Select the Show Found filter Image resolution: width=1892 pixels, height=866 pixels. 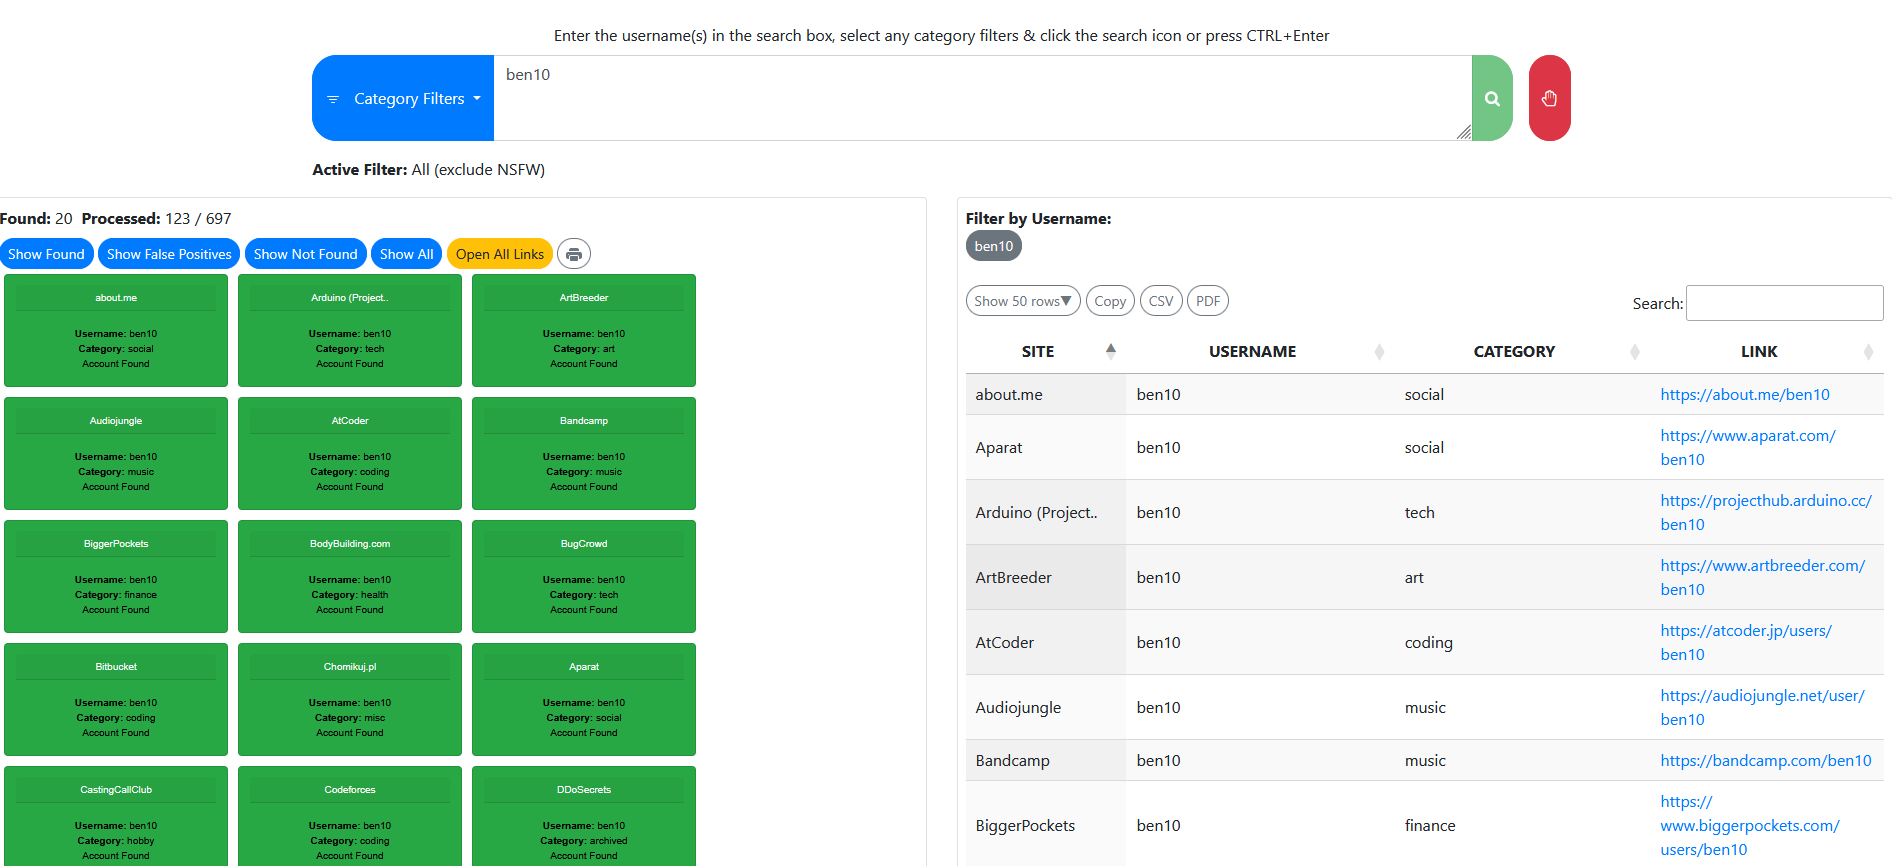pyautogui.click(x=46, y=254)
